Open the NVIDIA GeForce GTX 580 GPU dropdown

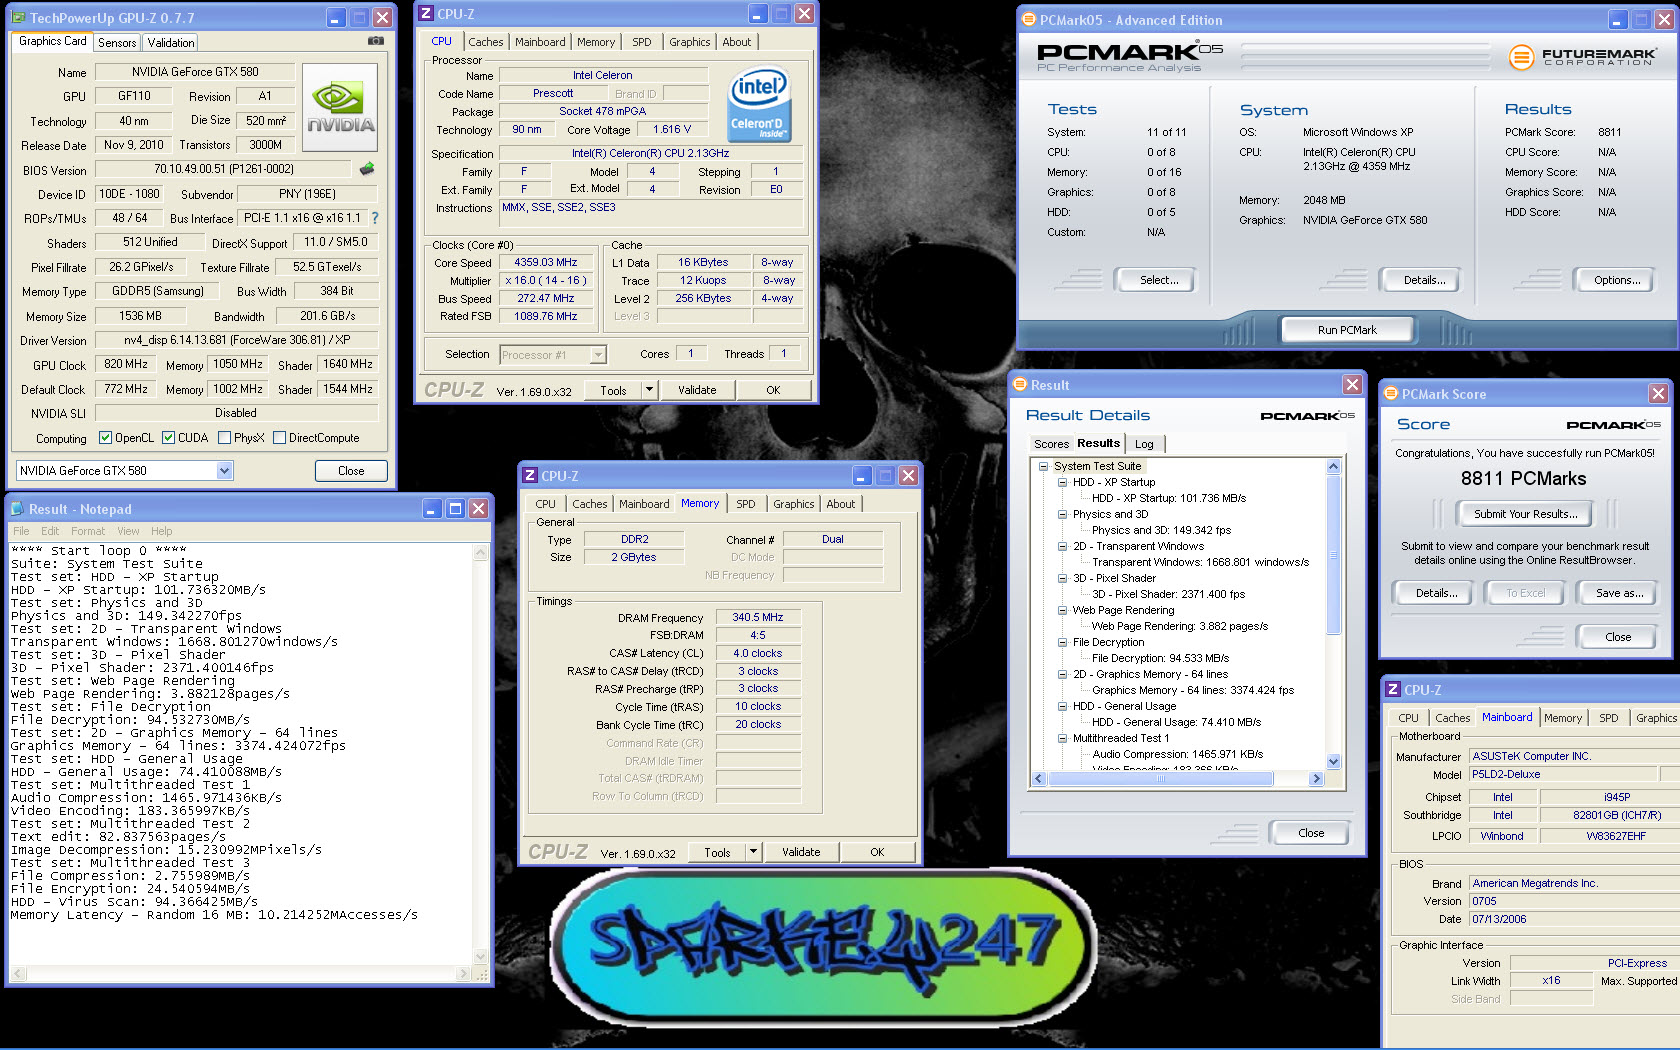(x=224, y=471)
